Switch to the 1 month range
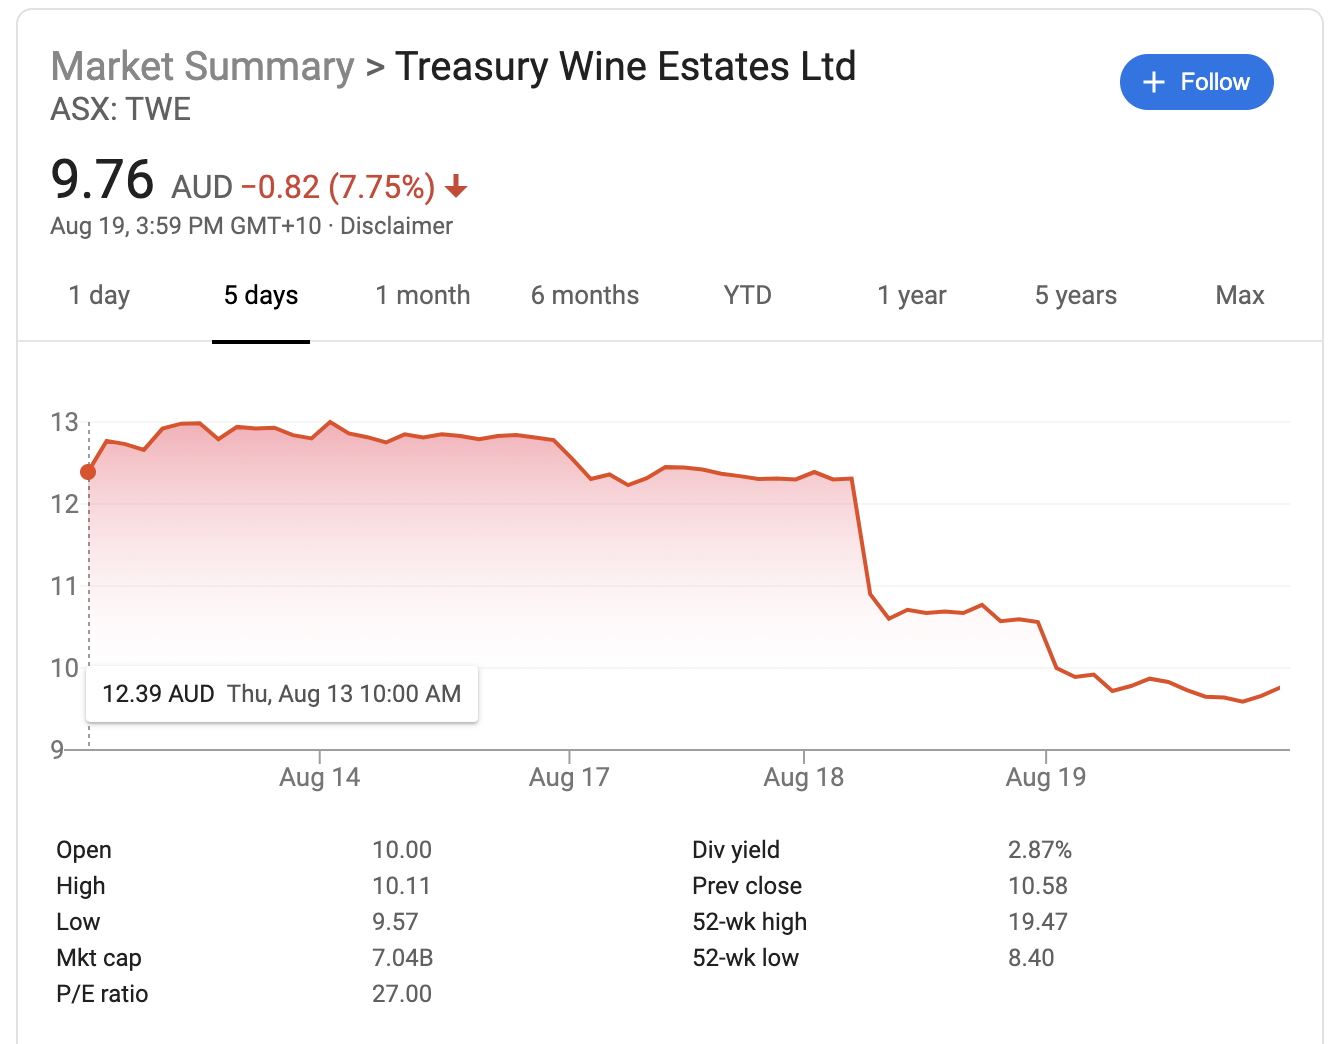The width and height of the screenshot is (1334, 1044). click(423, 296)
